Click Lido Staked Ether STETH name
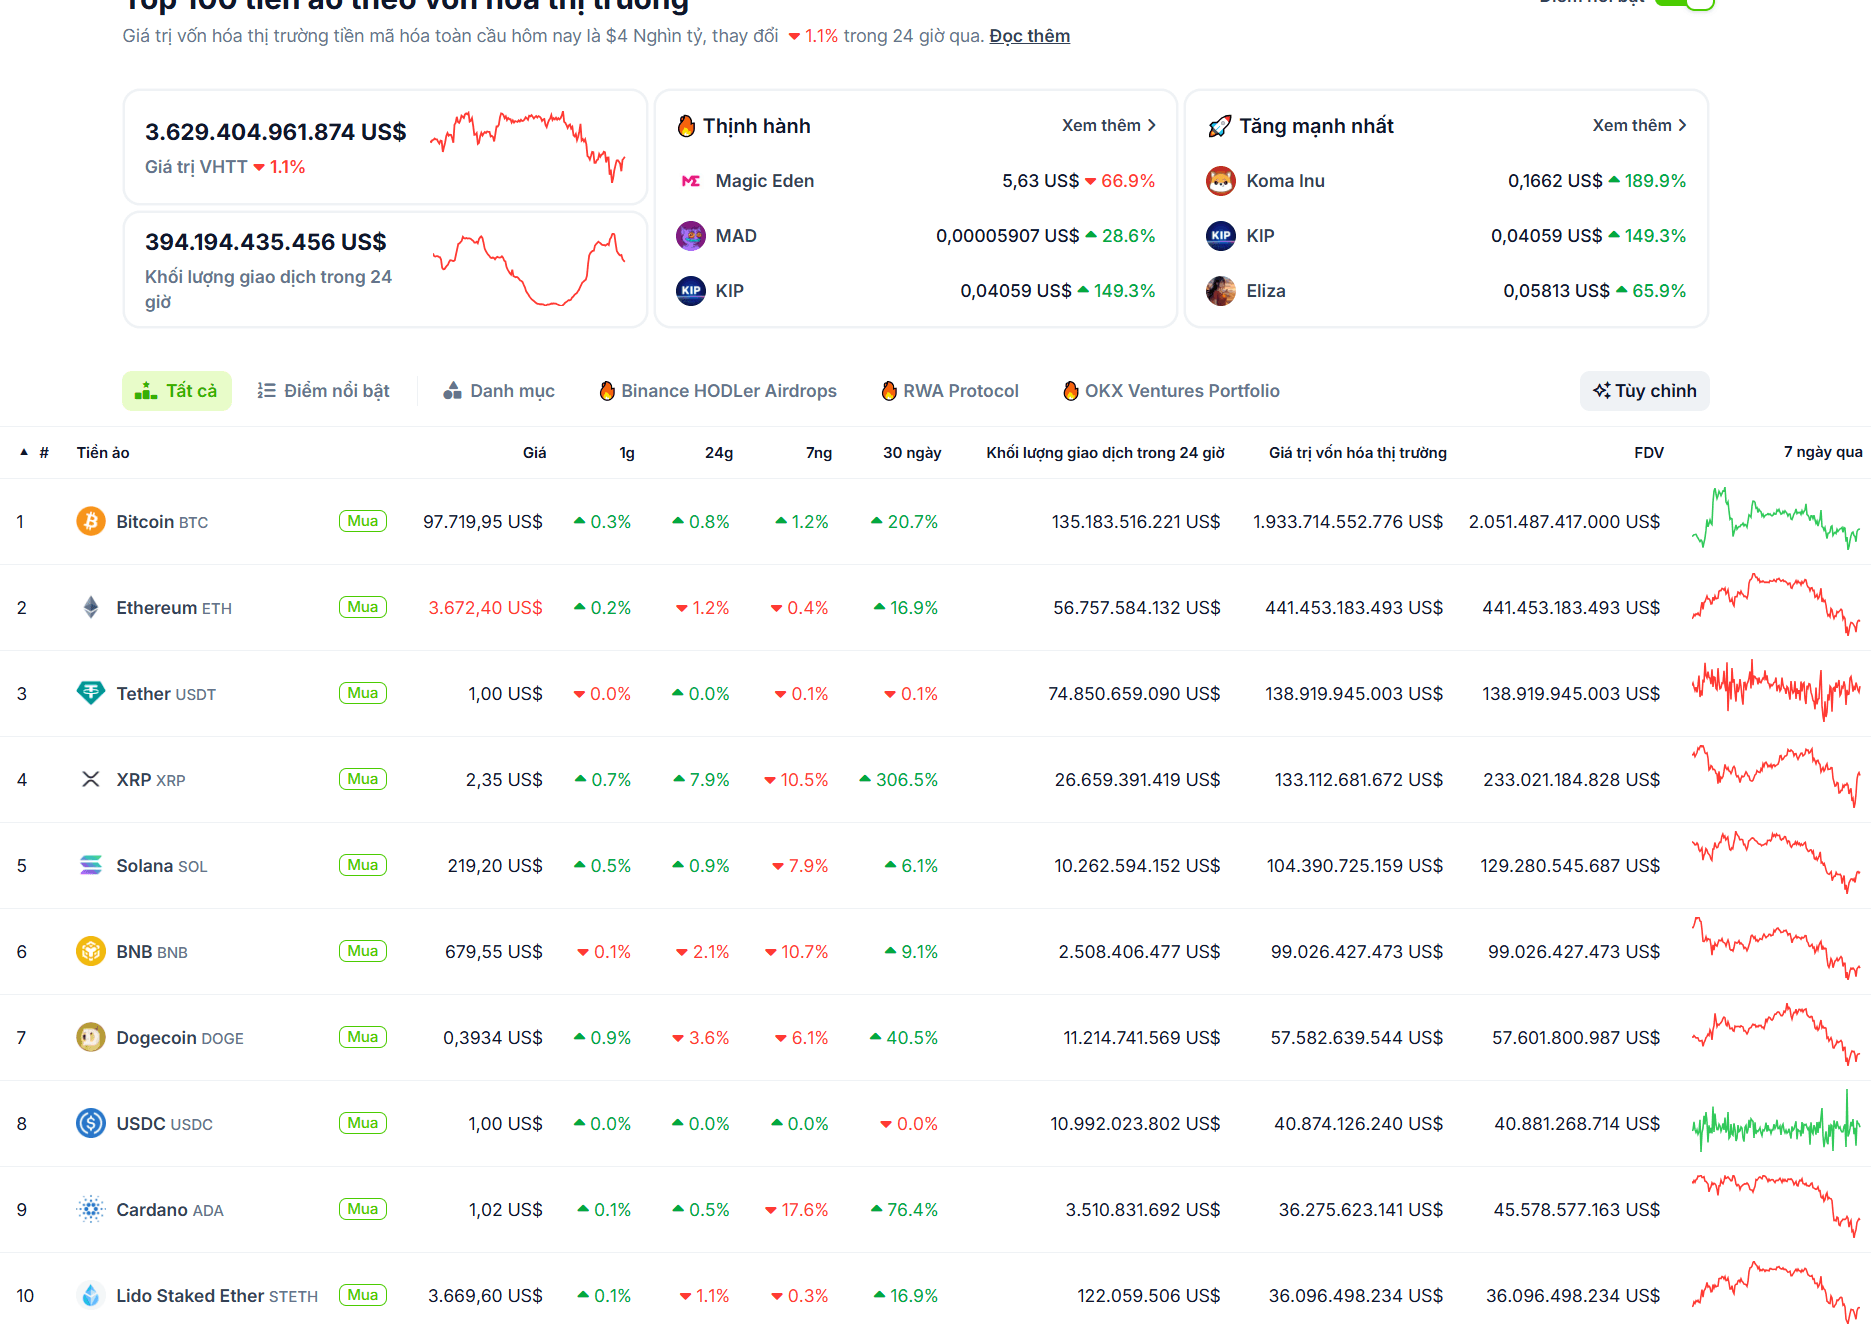This screenshot has width=1871, height=1335. click(x=217, y=1296)
